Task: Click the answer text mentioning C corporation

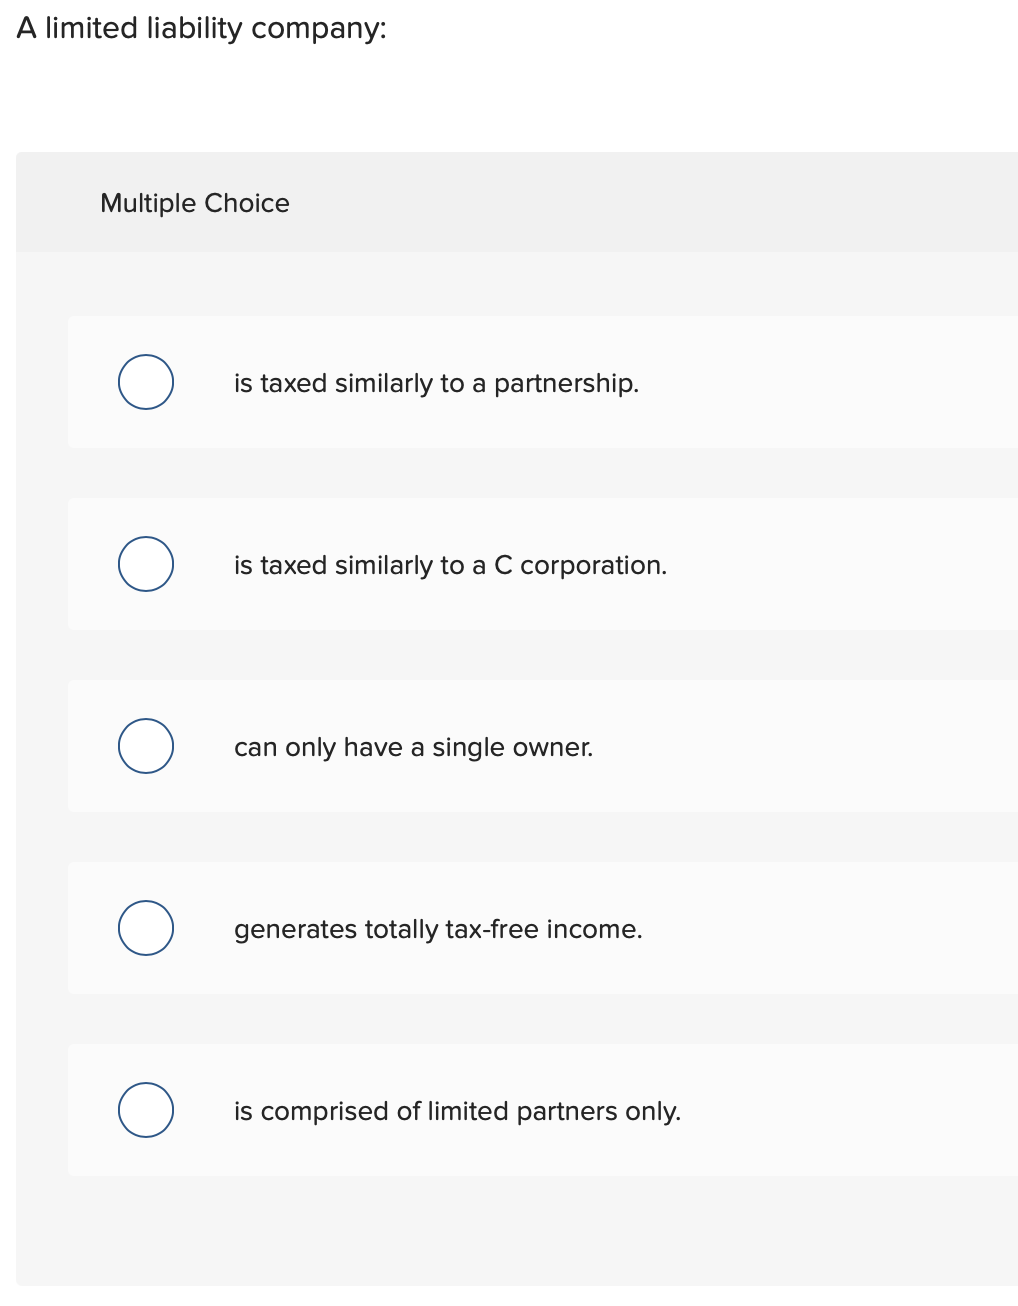Action: 450,565
